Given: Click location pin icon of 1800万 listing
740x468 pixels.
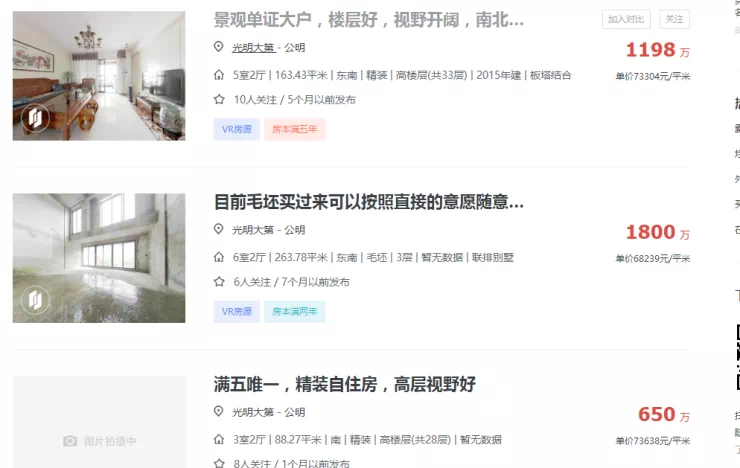Looking at the screenshot, I should point(219,229).
